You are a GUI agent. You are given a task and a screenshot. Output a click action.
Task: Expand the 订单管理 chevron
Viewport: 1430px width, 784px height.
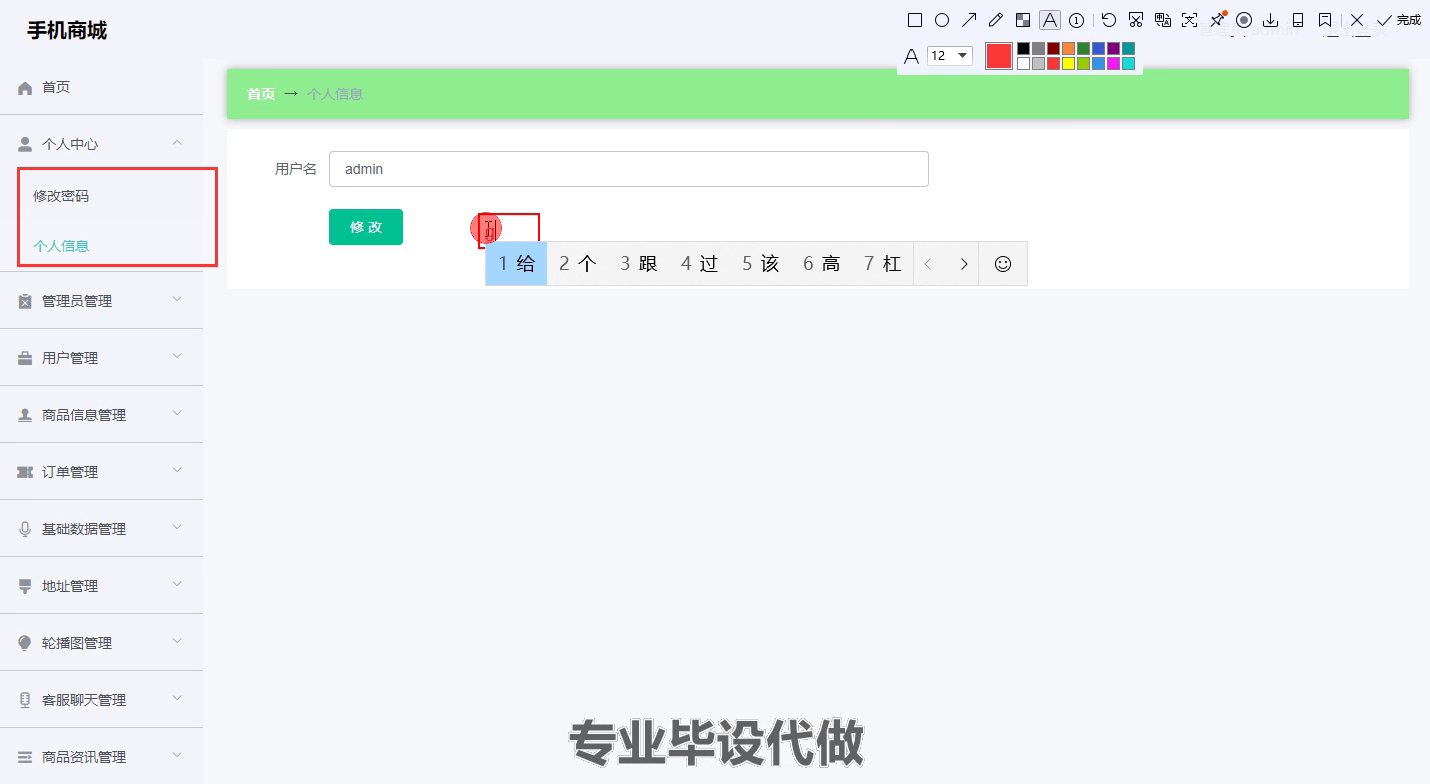[177, 470]
